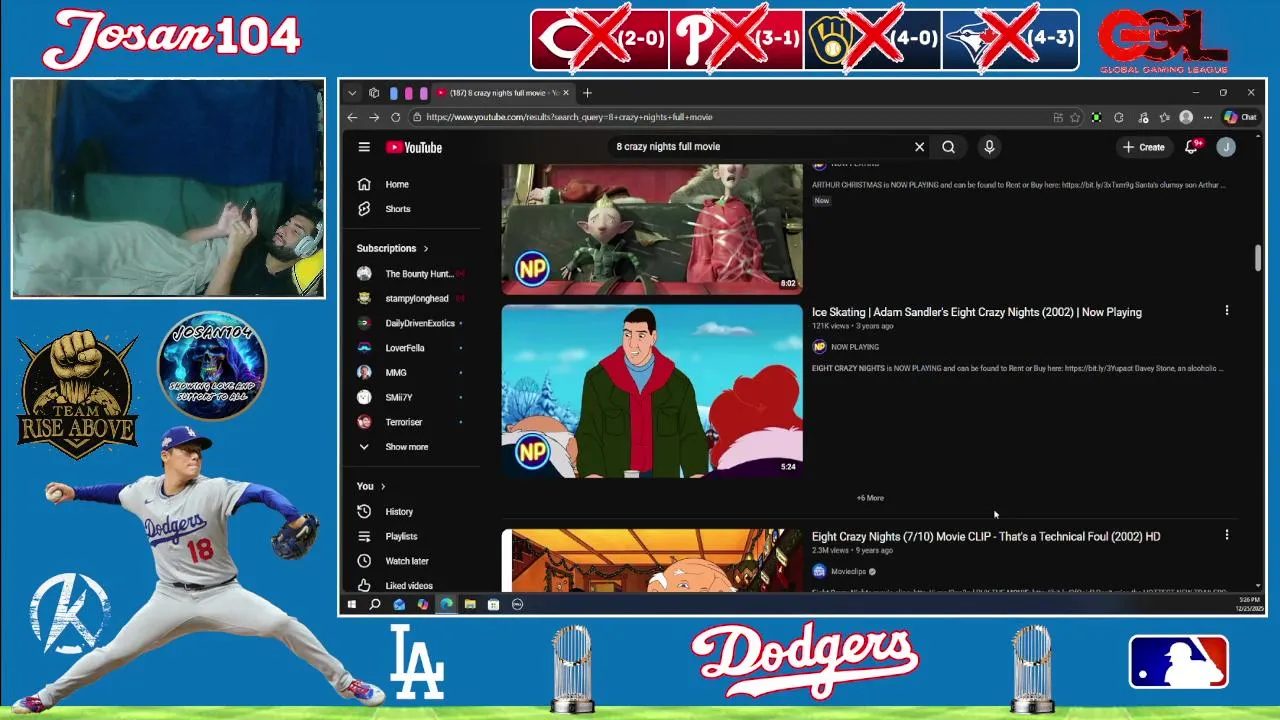Close the 8 crazy nights browser tab

coord(566,93)
